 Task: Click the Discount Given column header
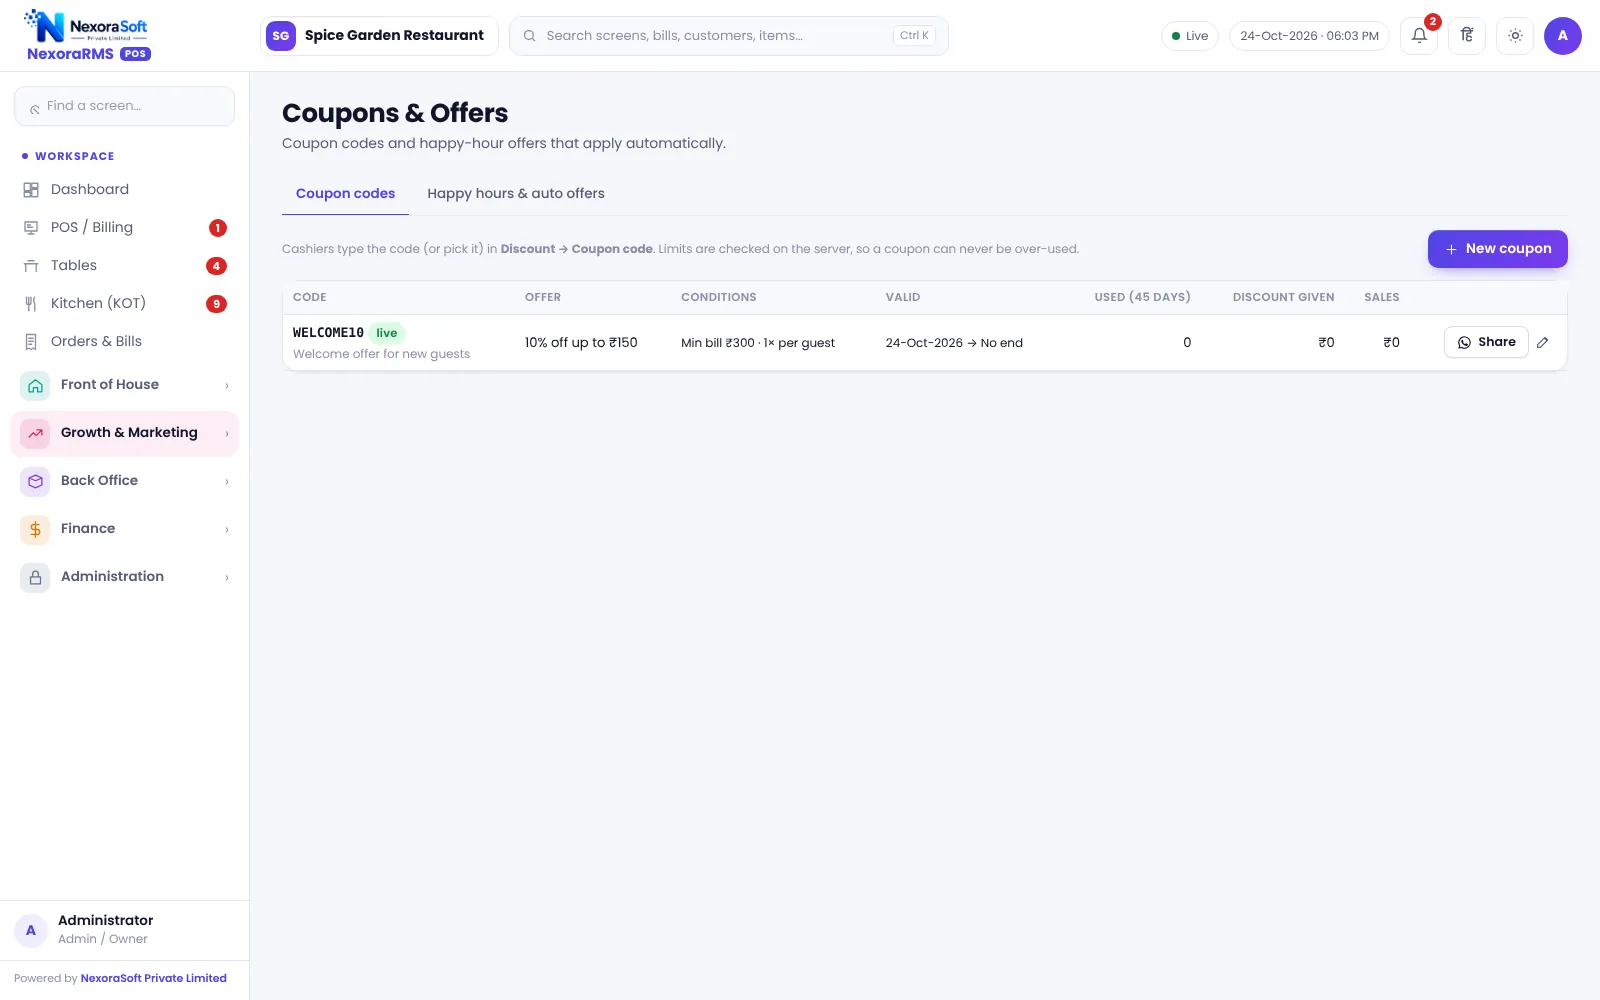coord(1283,297)
